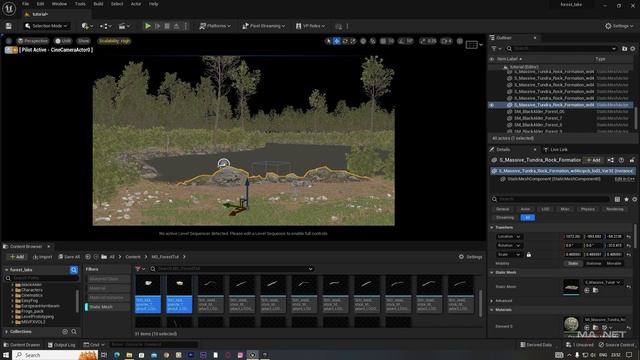Open the Pixel Streaming dropdown
This screenshot has width=640, height=360.
tap(264, 26)
